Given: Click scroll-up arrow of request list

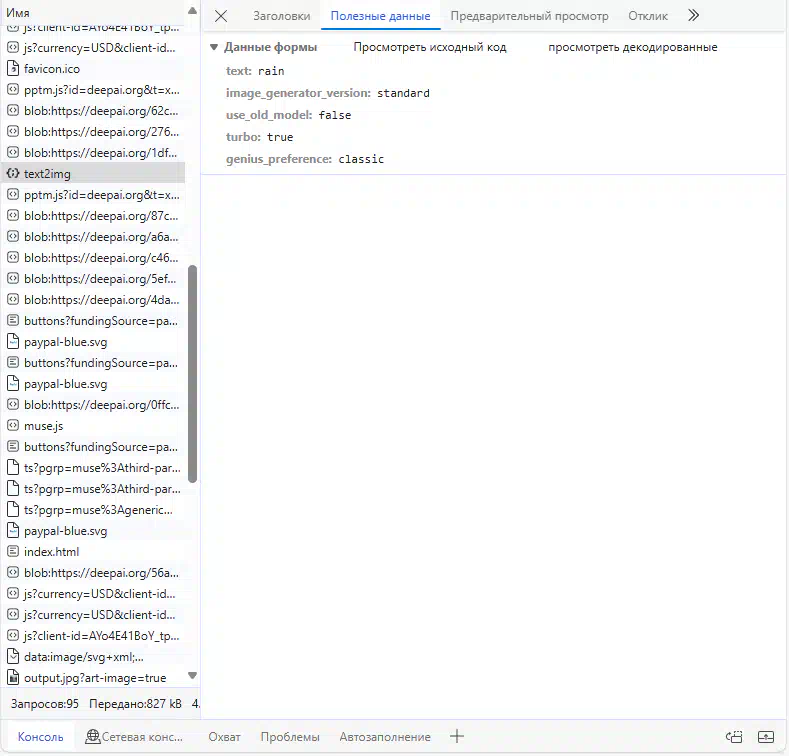Looking at the screenshot, I should [x=192, y=11].
